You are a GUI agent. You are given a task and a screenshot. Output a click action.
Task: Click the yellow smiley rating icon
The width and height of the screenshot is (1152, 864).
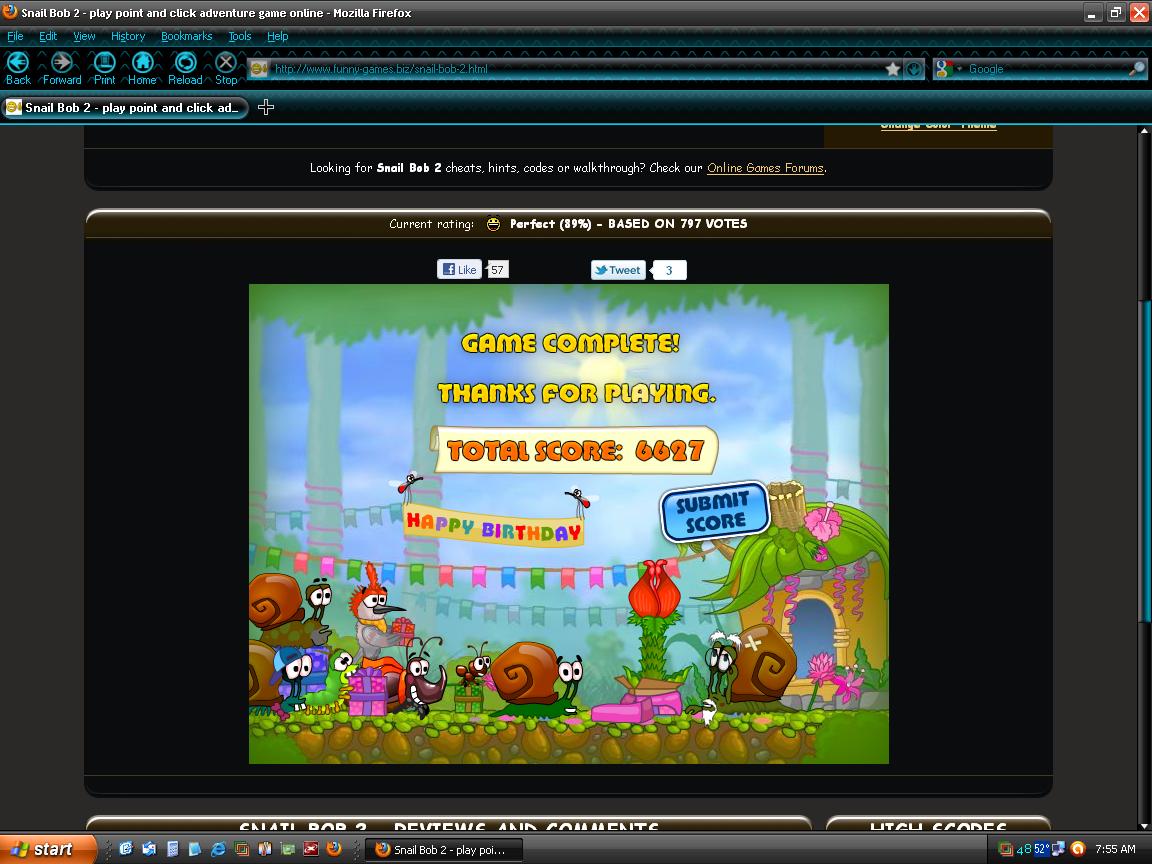point(493,224)
